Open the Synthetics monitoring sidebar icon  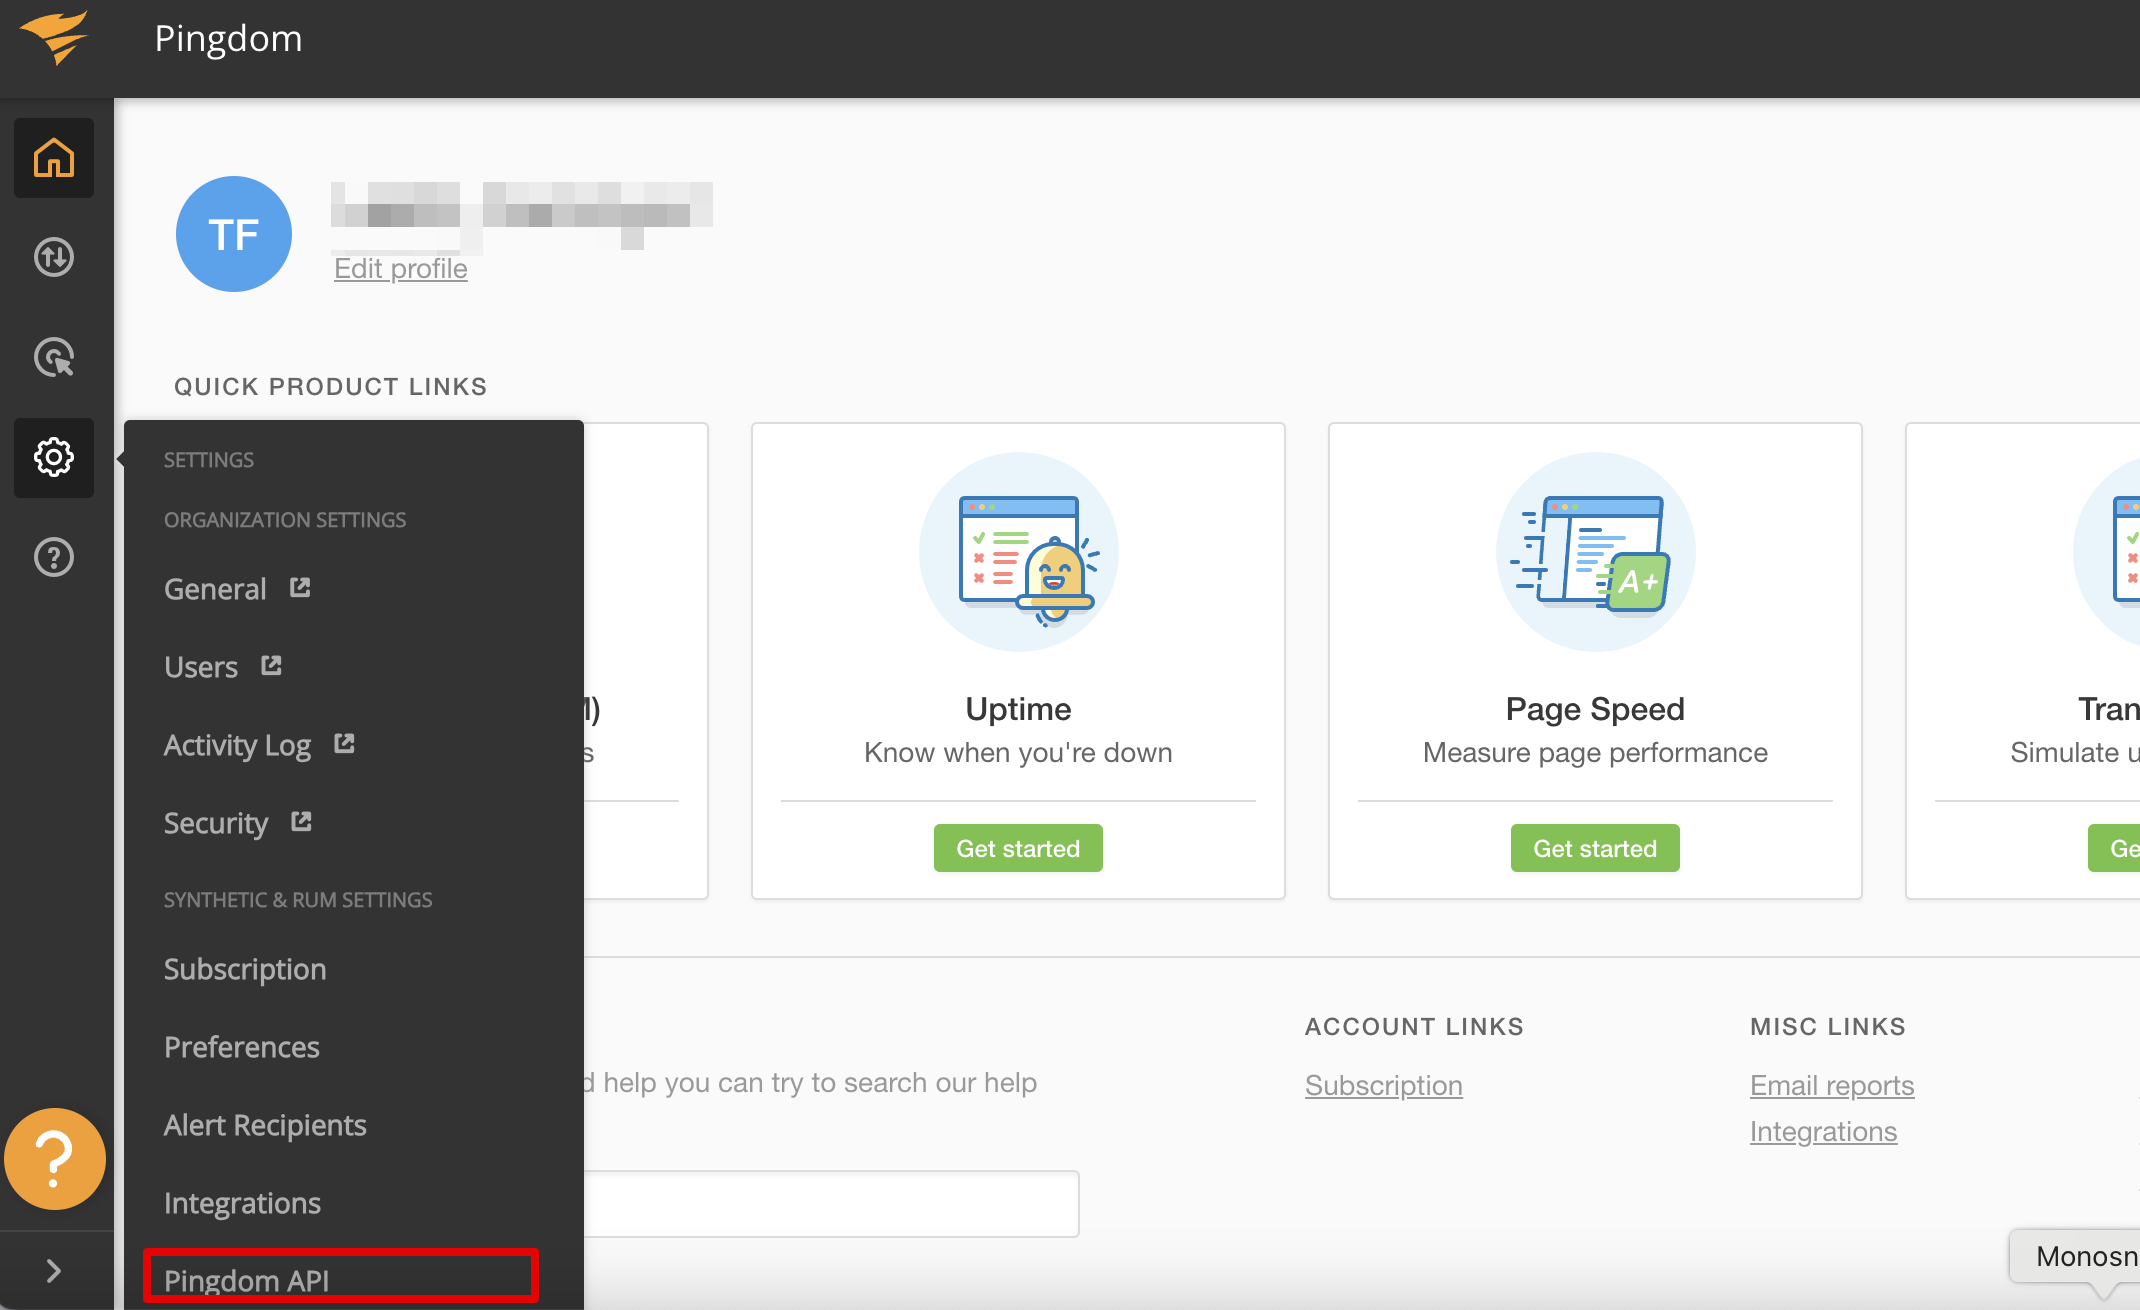click(x=54, y=257)
